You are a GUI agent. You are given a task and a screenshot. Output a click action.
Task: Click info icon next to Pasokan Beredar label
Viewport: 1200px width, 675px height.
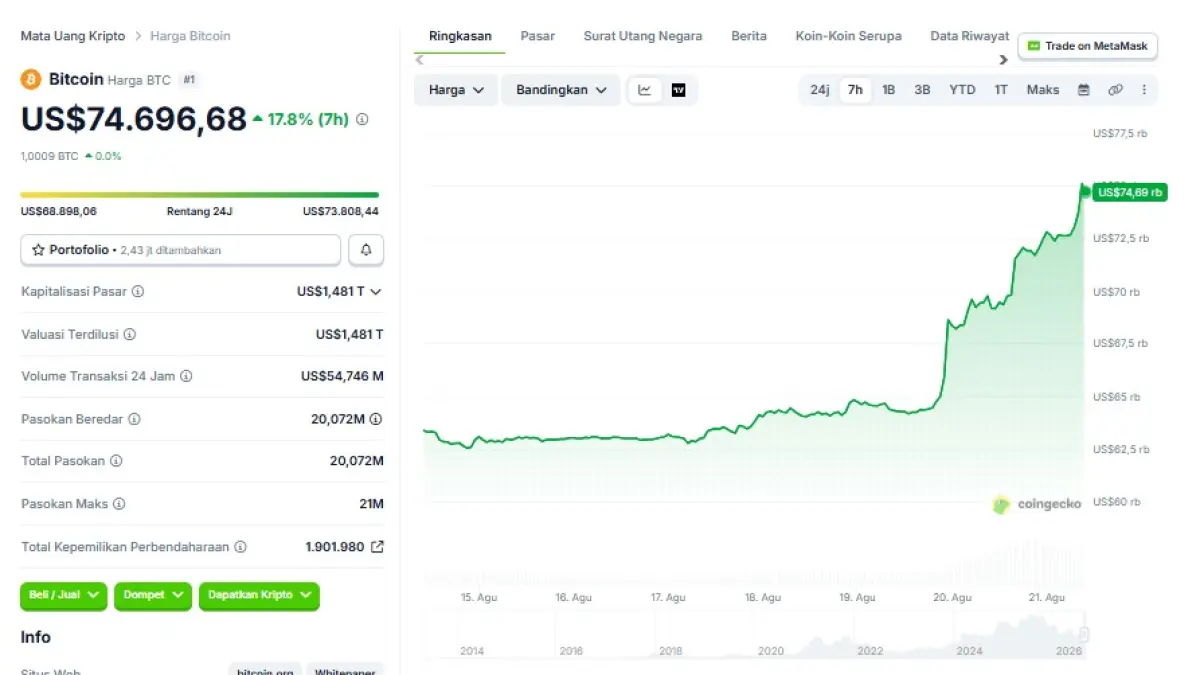134,419
